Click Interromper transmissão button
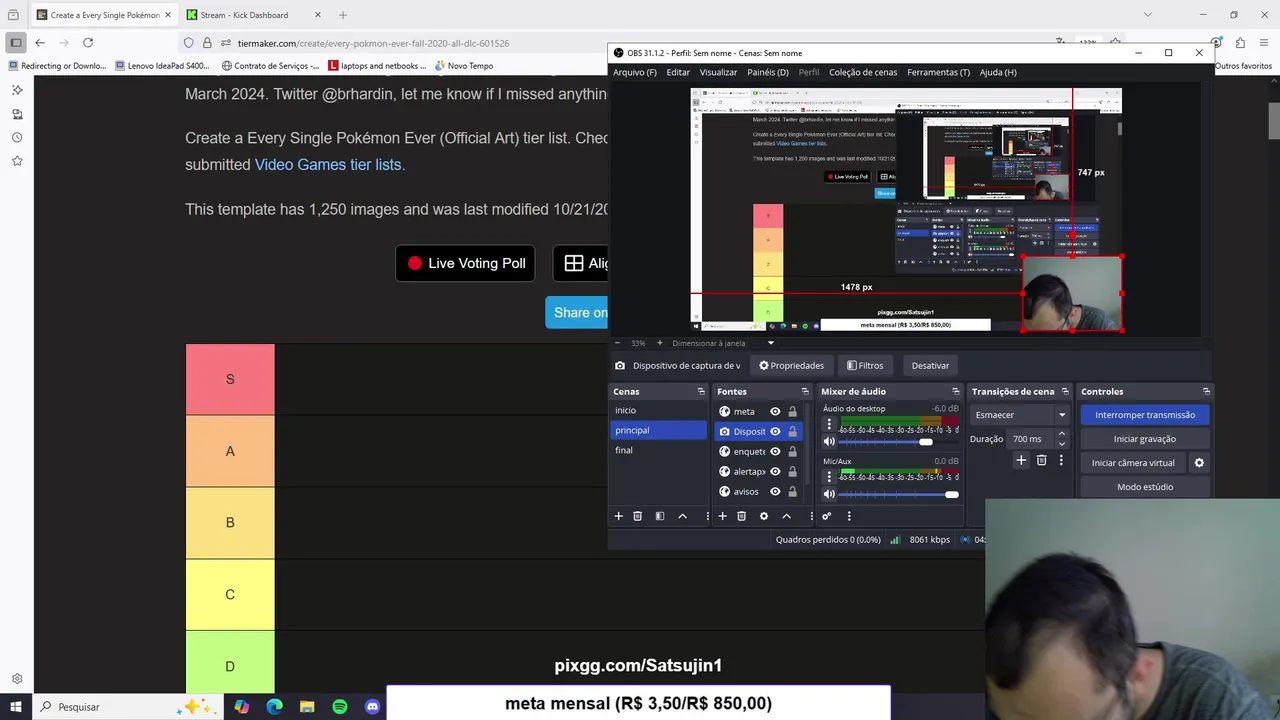This screenshot has height=720, width=1280. pos(1145,415)
